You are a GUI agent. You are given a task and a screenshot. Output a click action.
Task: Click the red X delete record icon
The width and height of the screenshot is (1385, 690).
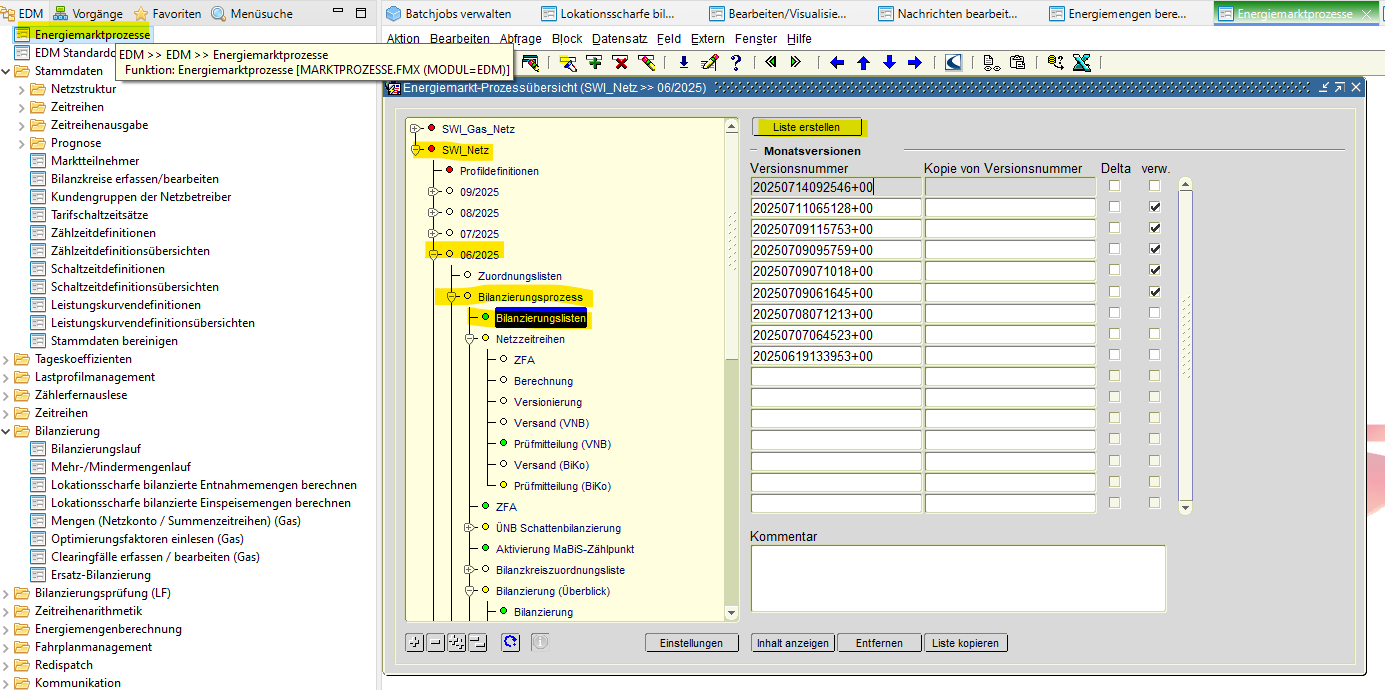(x=620, y=62)
